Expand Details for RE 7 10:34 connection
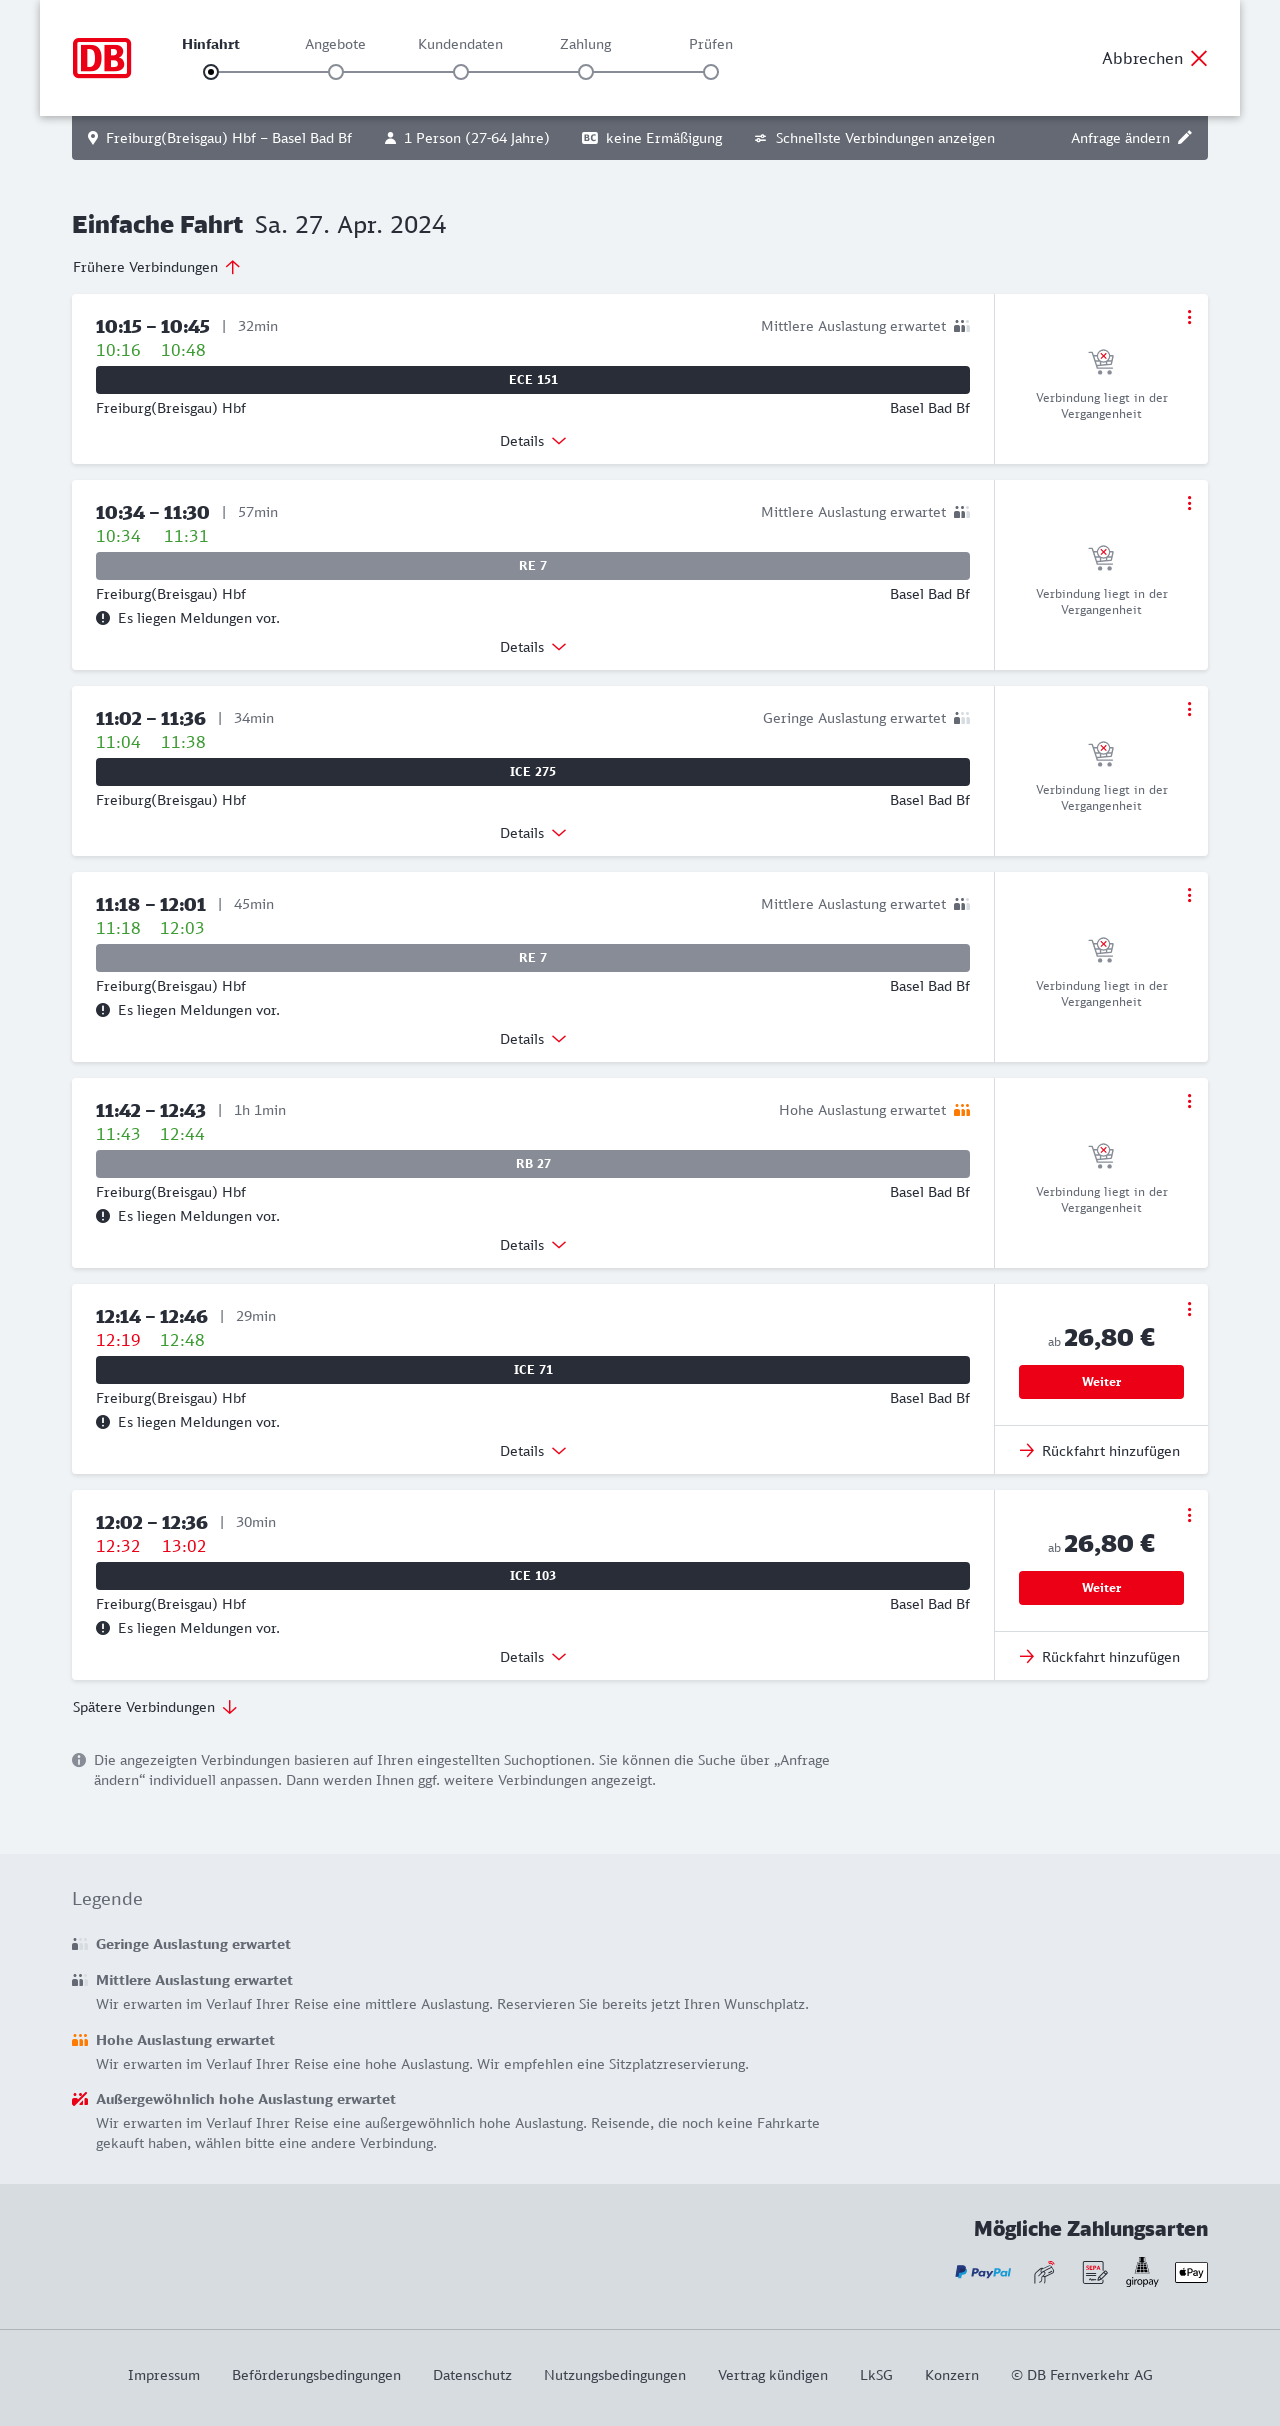1280x2426 pixels. coord(533,647)
